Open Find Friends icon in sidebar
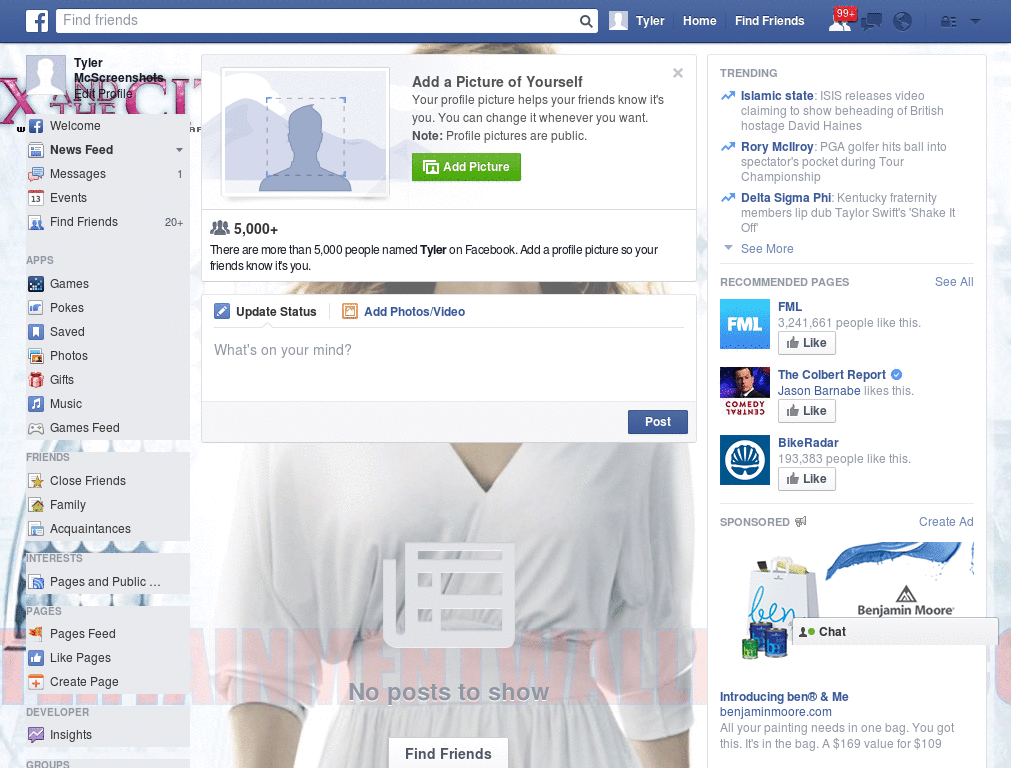The height and width of the screenshot is (768, 1024). click(36, 222)
